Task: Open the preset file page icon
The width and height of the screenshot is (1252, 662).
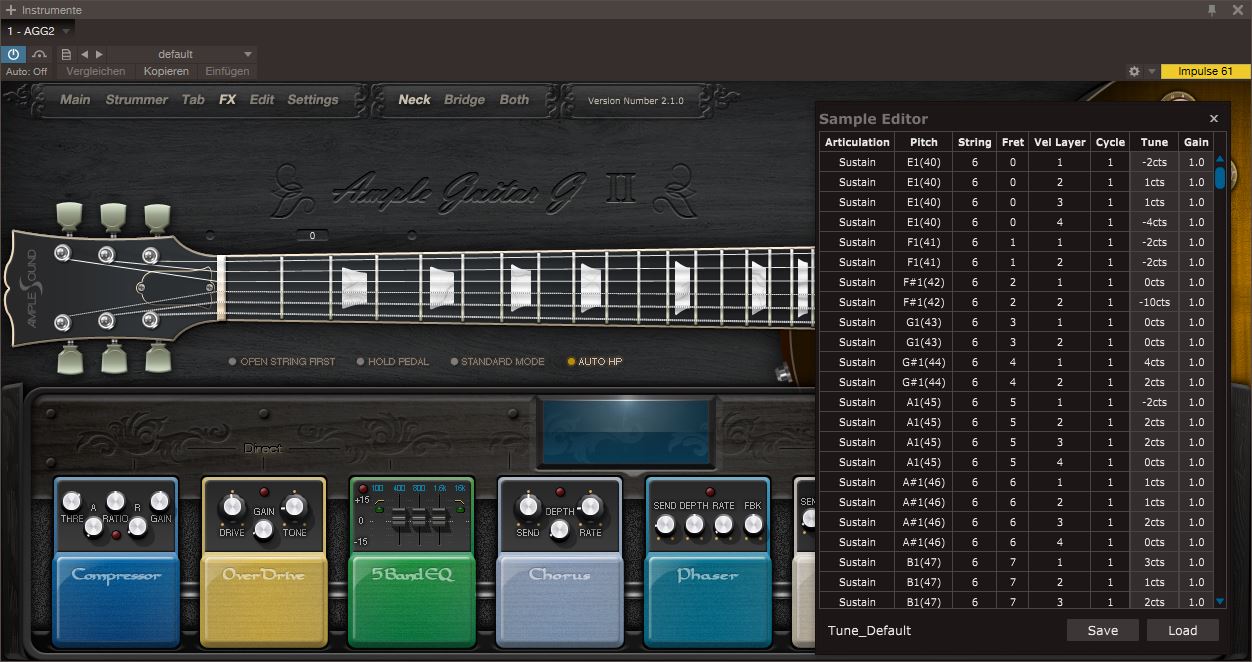Action: pyautogui.click(x=66, y=54)
